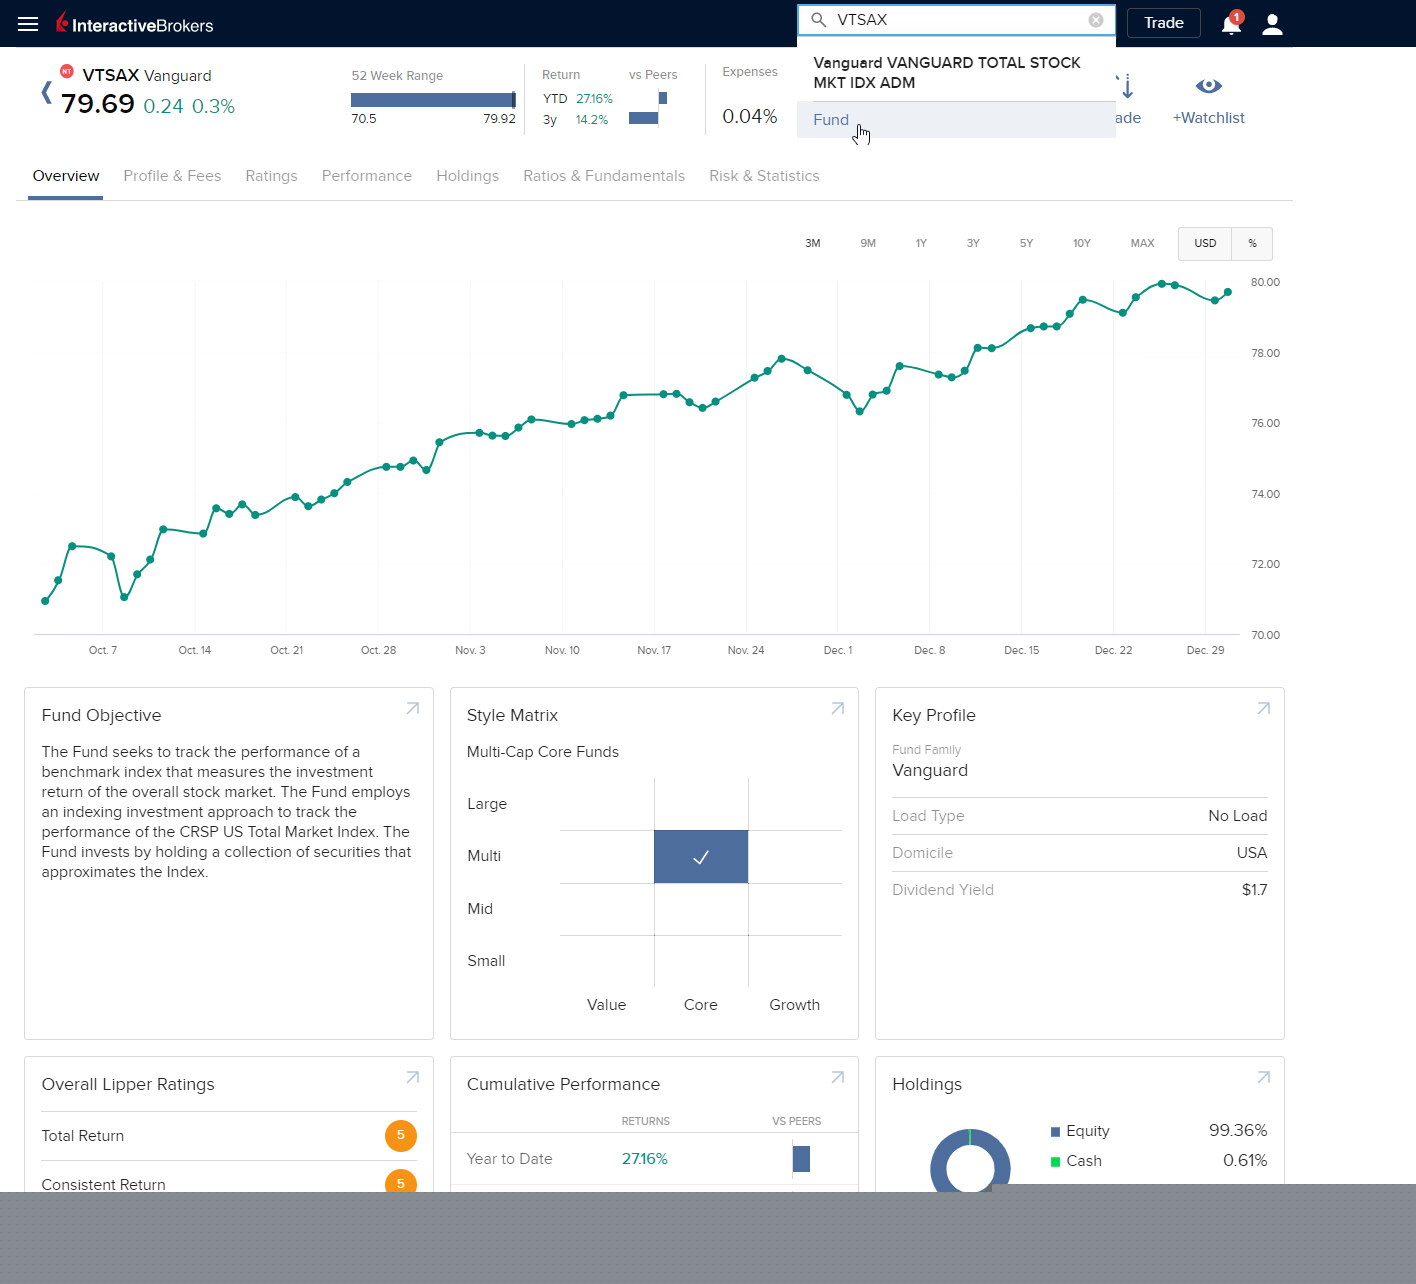
Task: Set chart range to 1Y
Action: click(x=921, y=244)
